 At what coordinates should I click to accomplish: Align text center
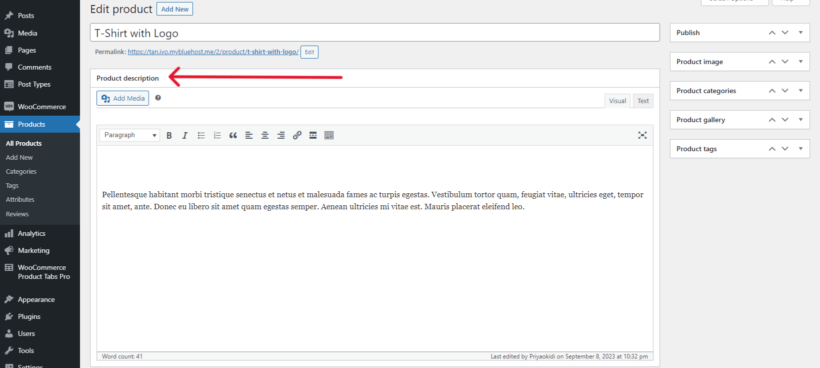coord(265,135)
